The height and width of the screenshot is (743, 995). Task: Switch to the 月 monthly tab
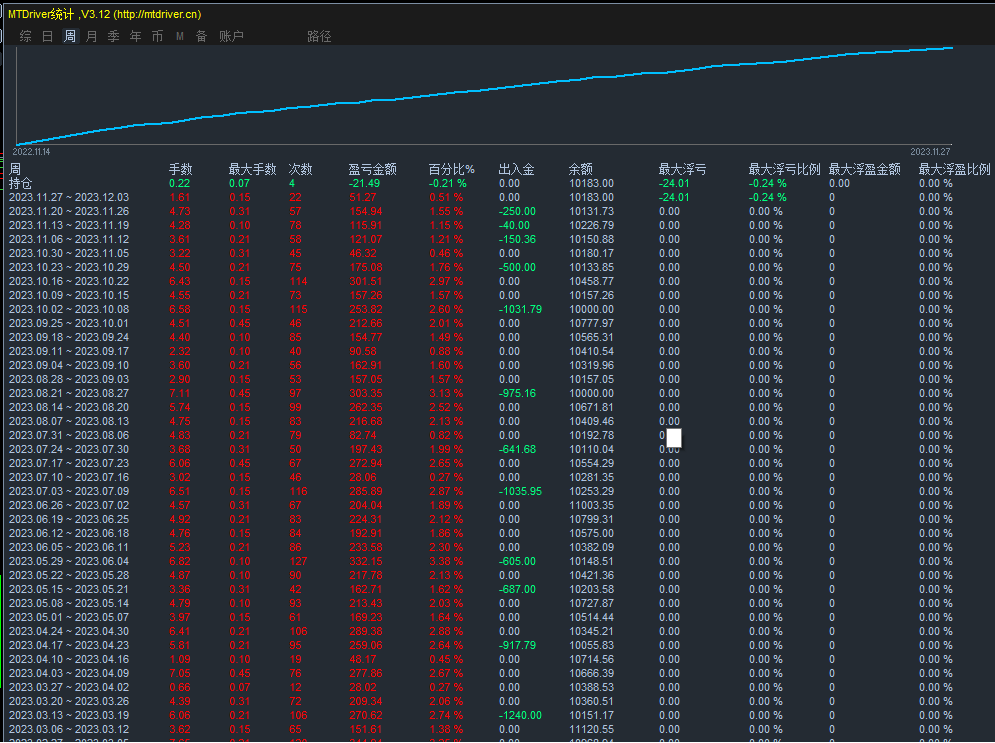point(92,37)
